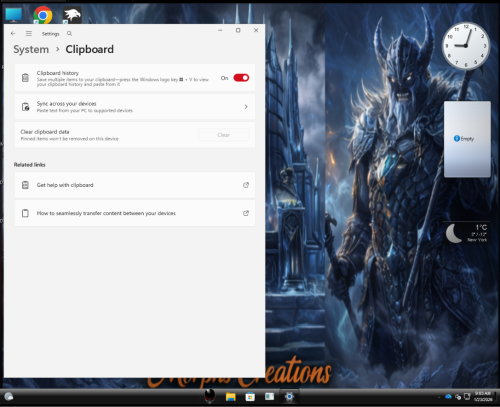Minimize the Settings window
This screenshot has height=407, width=500.
coord(220,30)
